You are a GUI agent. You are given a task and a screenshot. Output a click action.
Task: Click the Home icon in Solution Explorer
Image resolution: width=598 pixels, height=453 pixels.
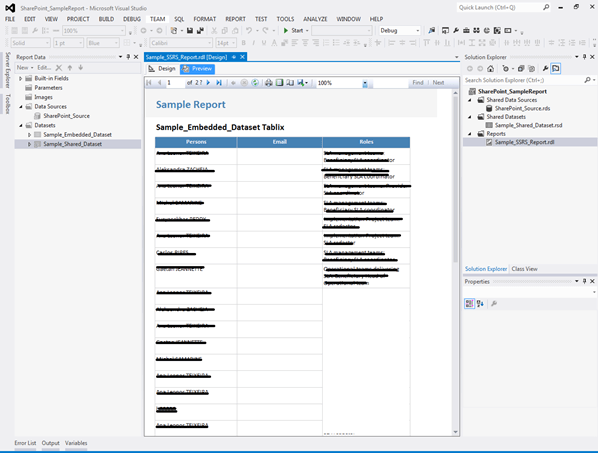[x=490, y=69]
